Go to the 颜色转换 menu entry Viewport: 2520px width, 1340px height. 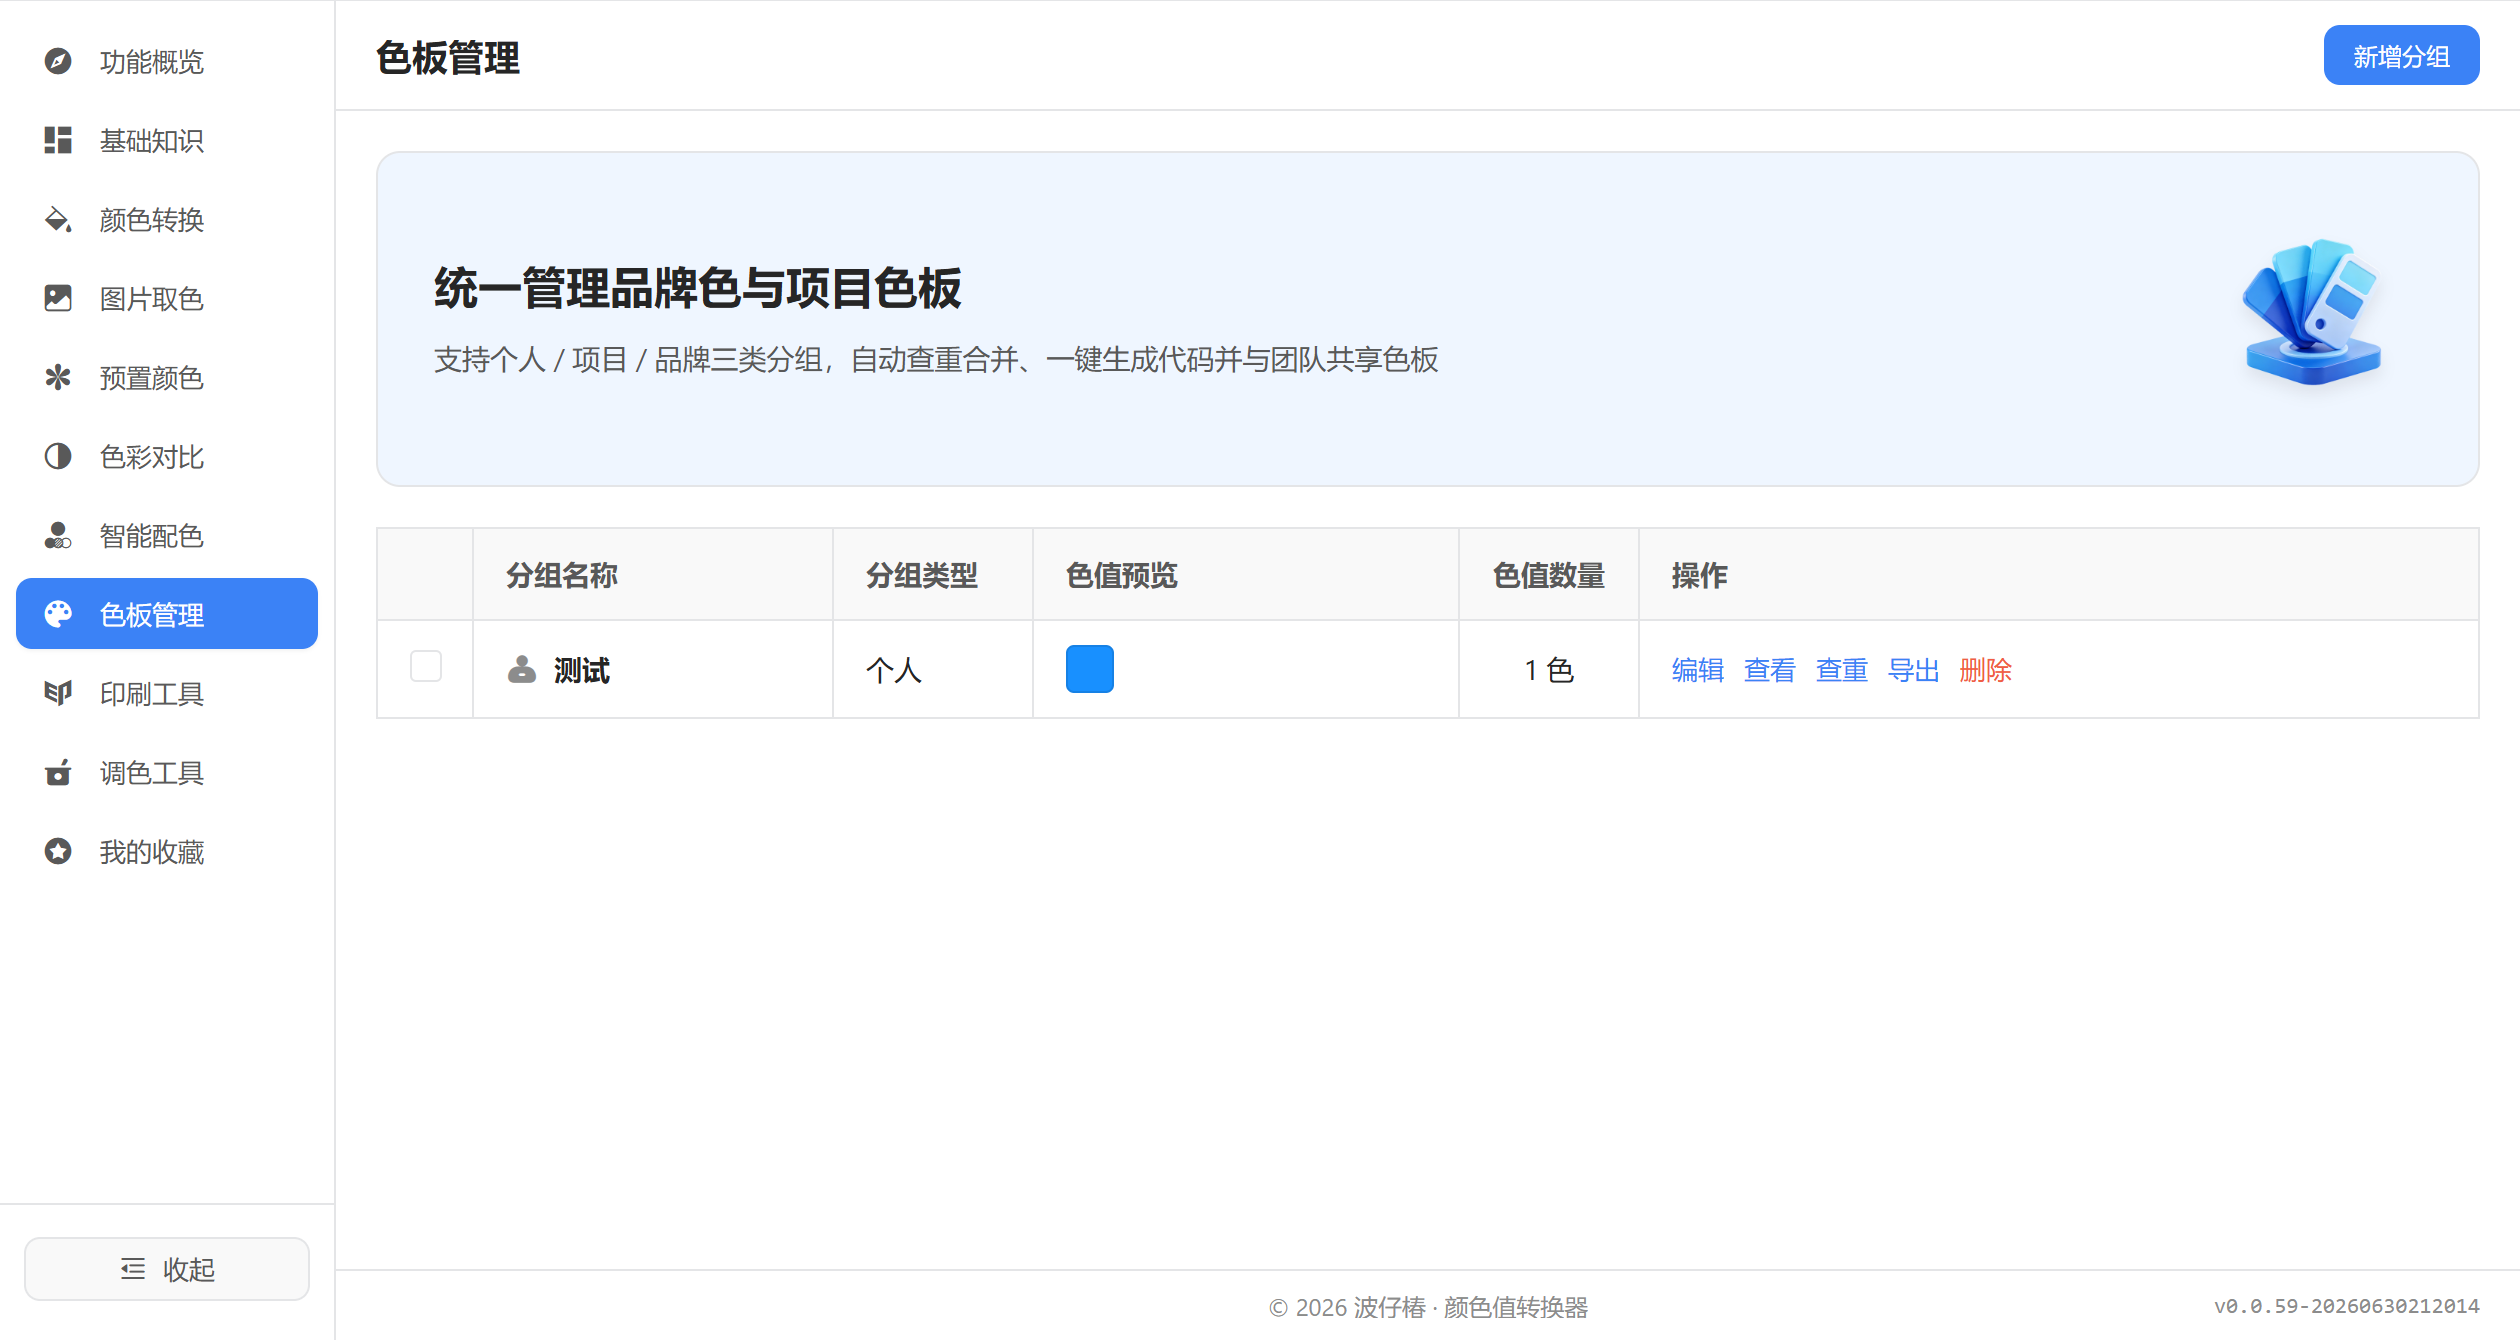click(167, 220)
